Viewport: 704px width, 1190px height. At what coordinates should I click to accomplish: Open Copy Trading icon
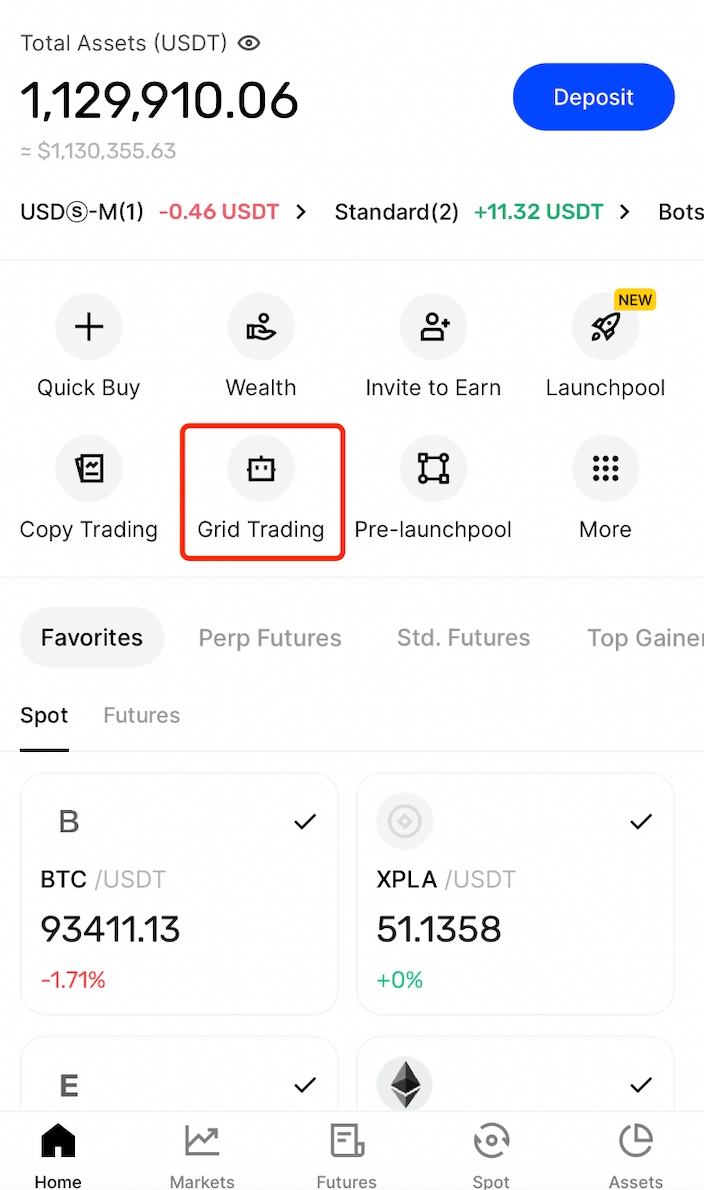pyautogui.click(x=89, y=468)
